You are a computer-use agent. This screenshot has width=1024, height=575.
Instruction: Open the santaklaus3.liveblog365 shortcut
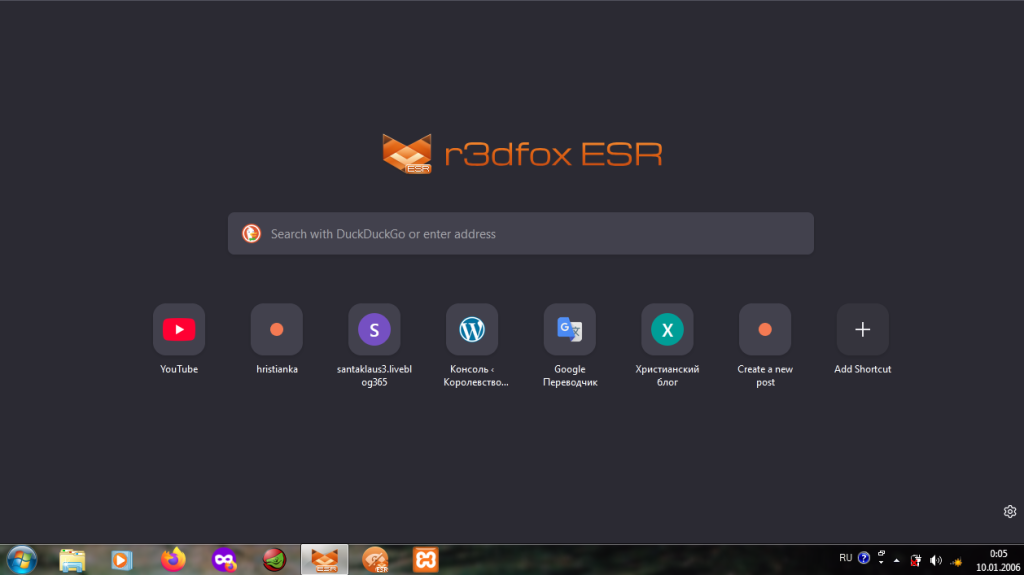pos(374,329)
